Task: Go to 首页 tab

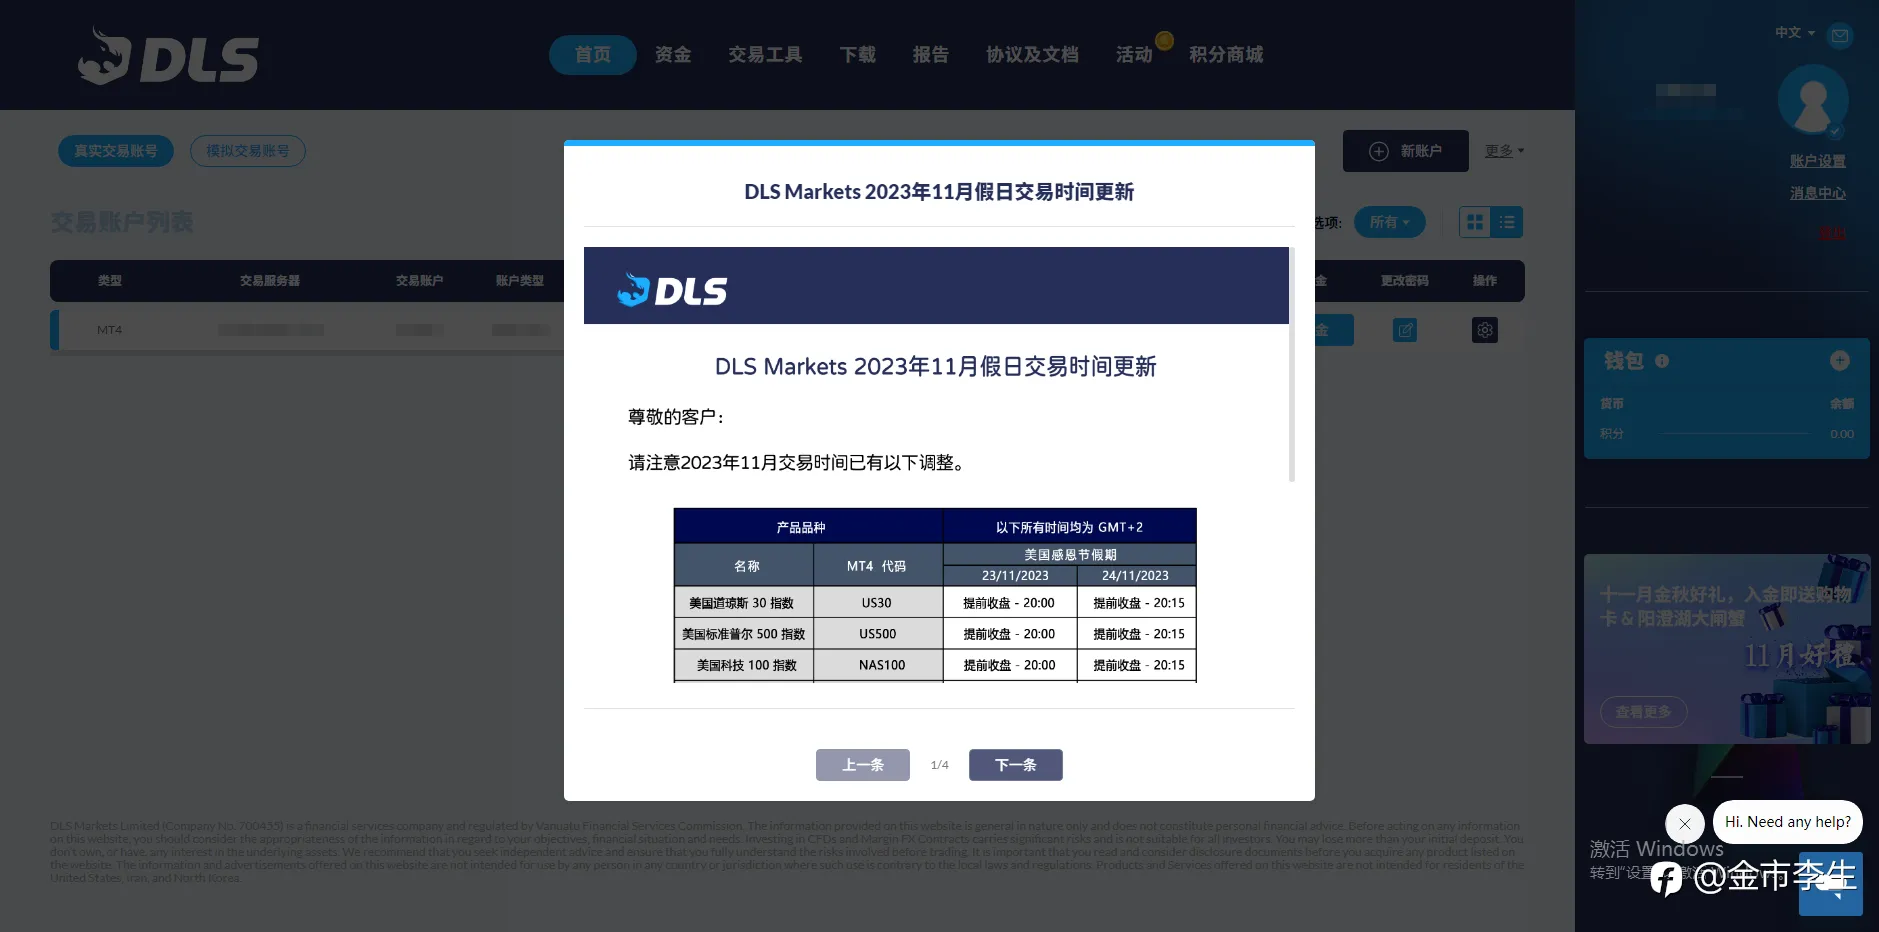Action: pyautogui.click(x=592, y=55)
